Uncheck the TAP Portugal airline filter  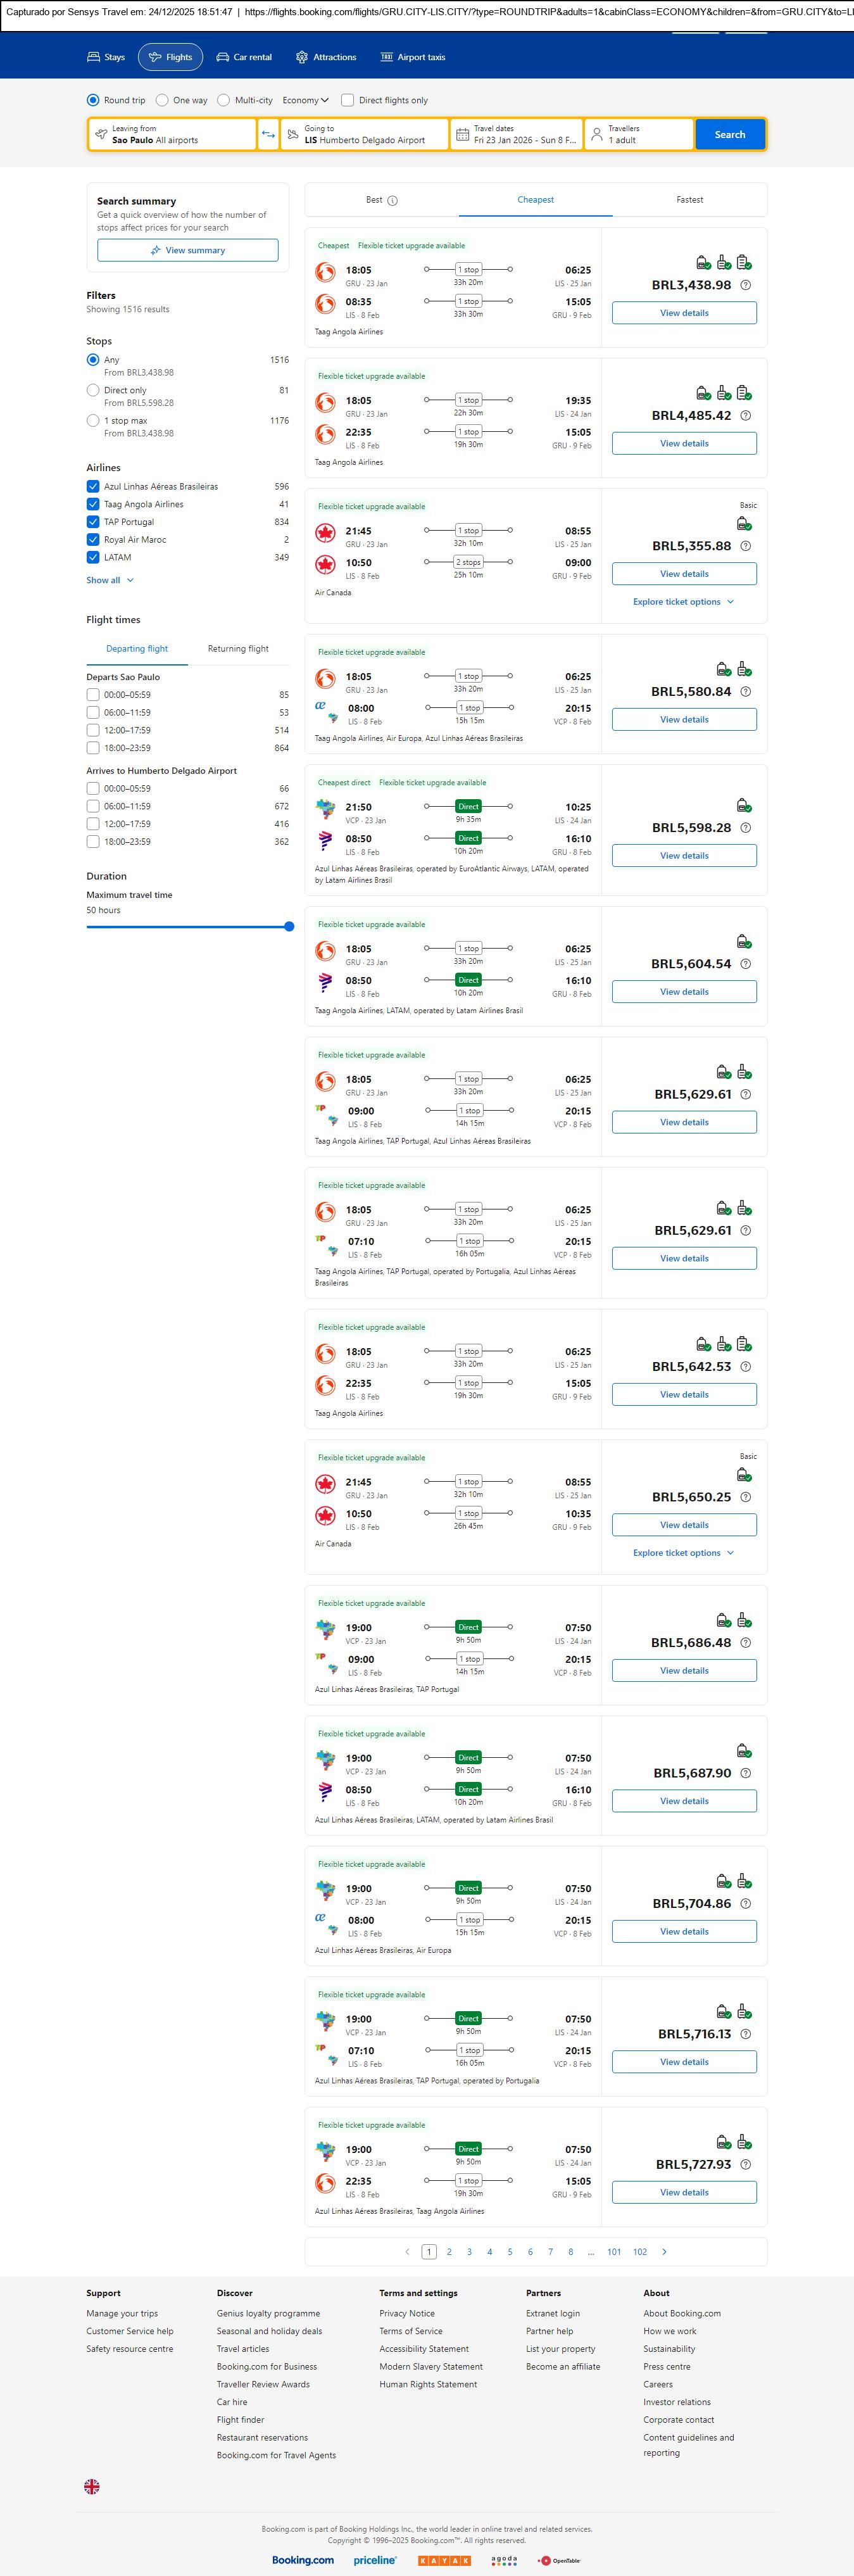click(93, 522)
